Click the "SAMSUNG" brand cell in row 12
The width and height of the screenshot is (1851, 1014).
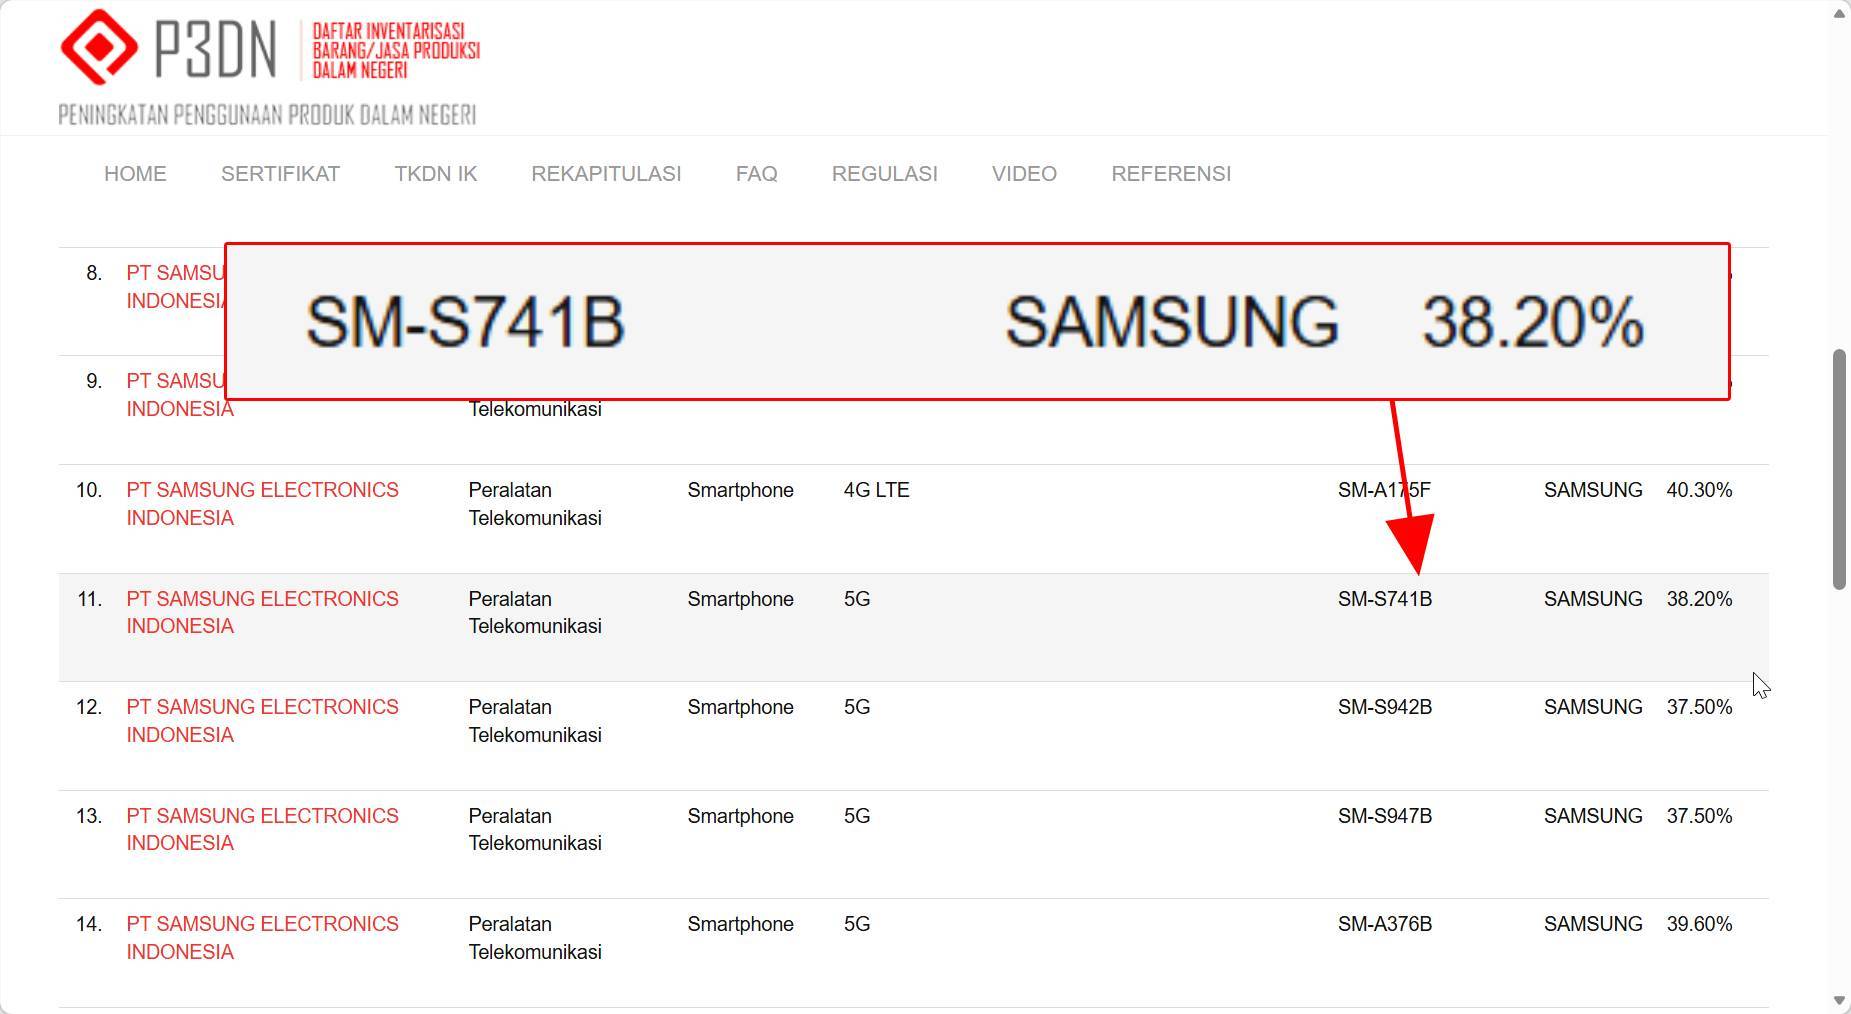[x=1593, y=707]
